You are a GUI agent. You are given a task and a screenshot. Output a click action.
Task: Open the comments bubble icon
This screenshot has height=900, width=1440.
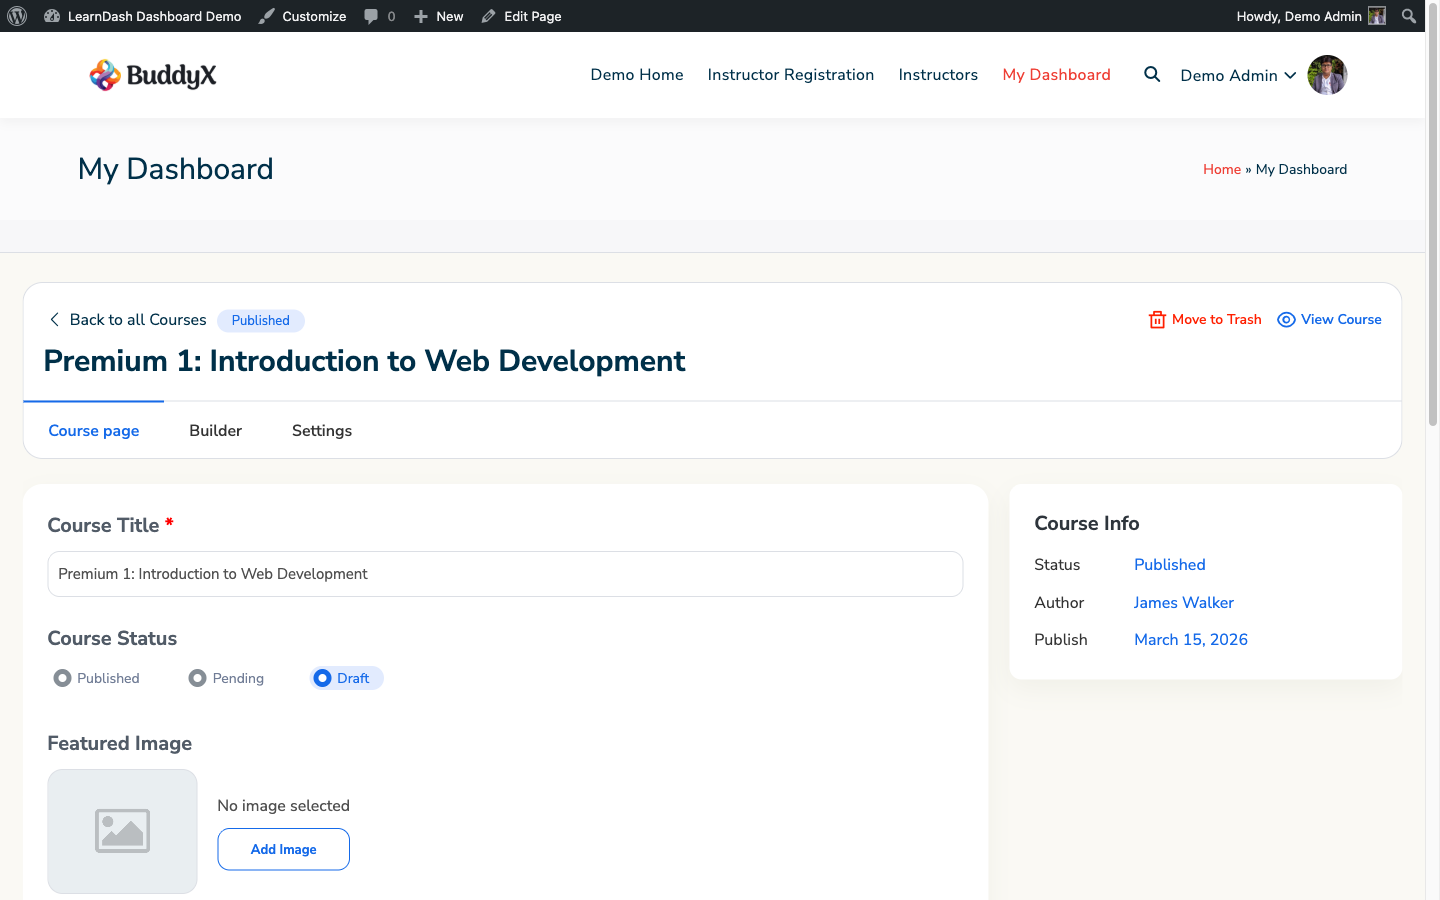pos(371,16)
